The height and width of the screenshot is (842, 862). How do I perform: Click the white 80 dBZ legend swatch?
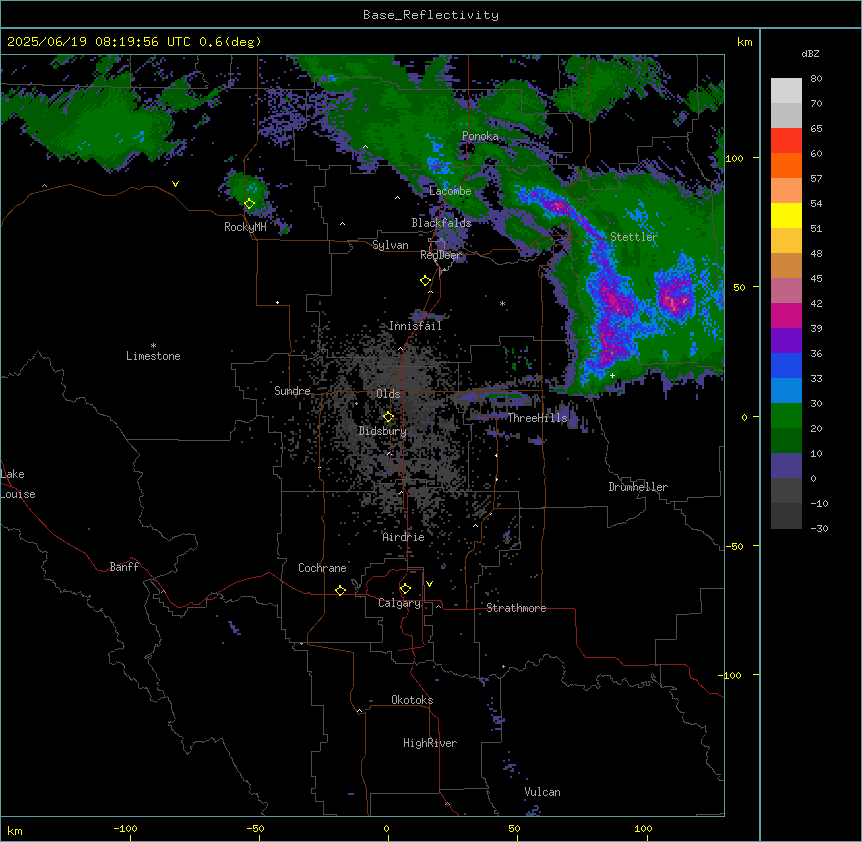tap(786, 91)
